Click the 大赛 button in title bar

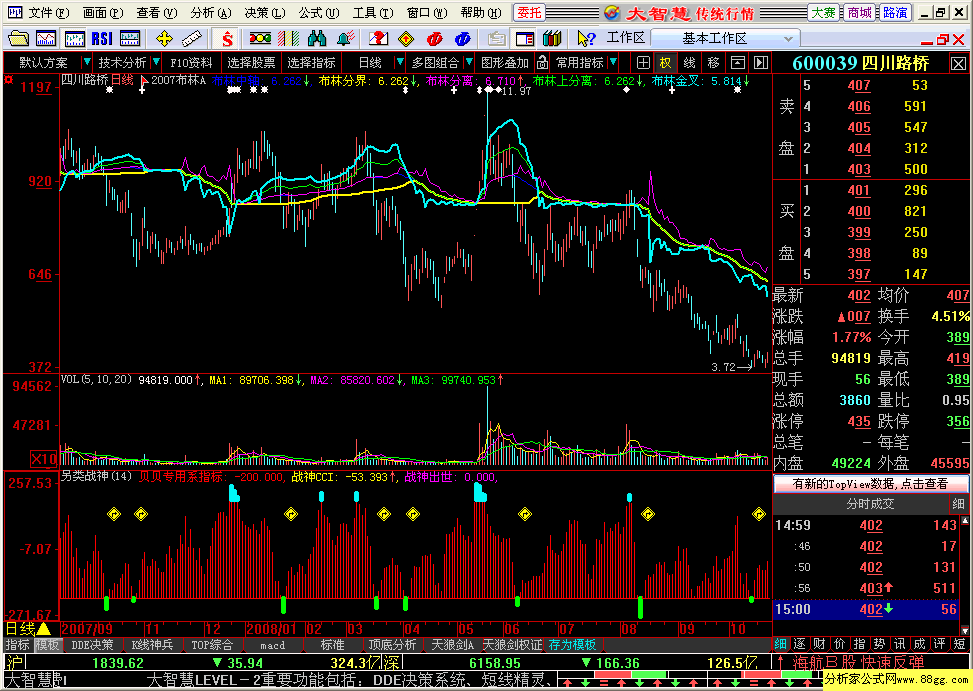point(824,12)
